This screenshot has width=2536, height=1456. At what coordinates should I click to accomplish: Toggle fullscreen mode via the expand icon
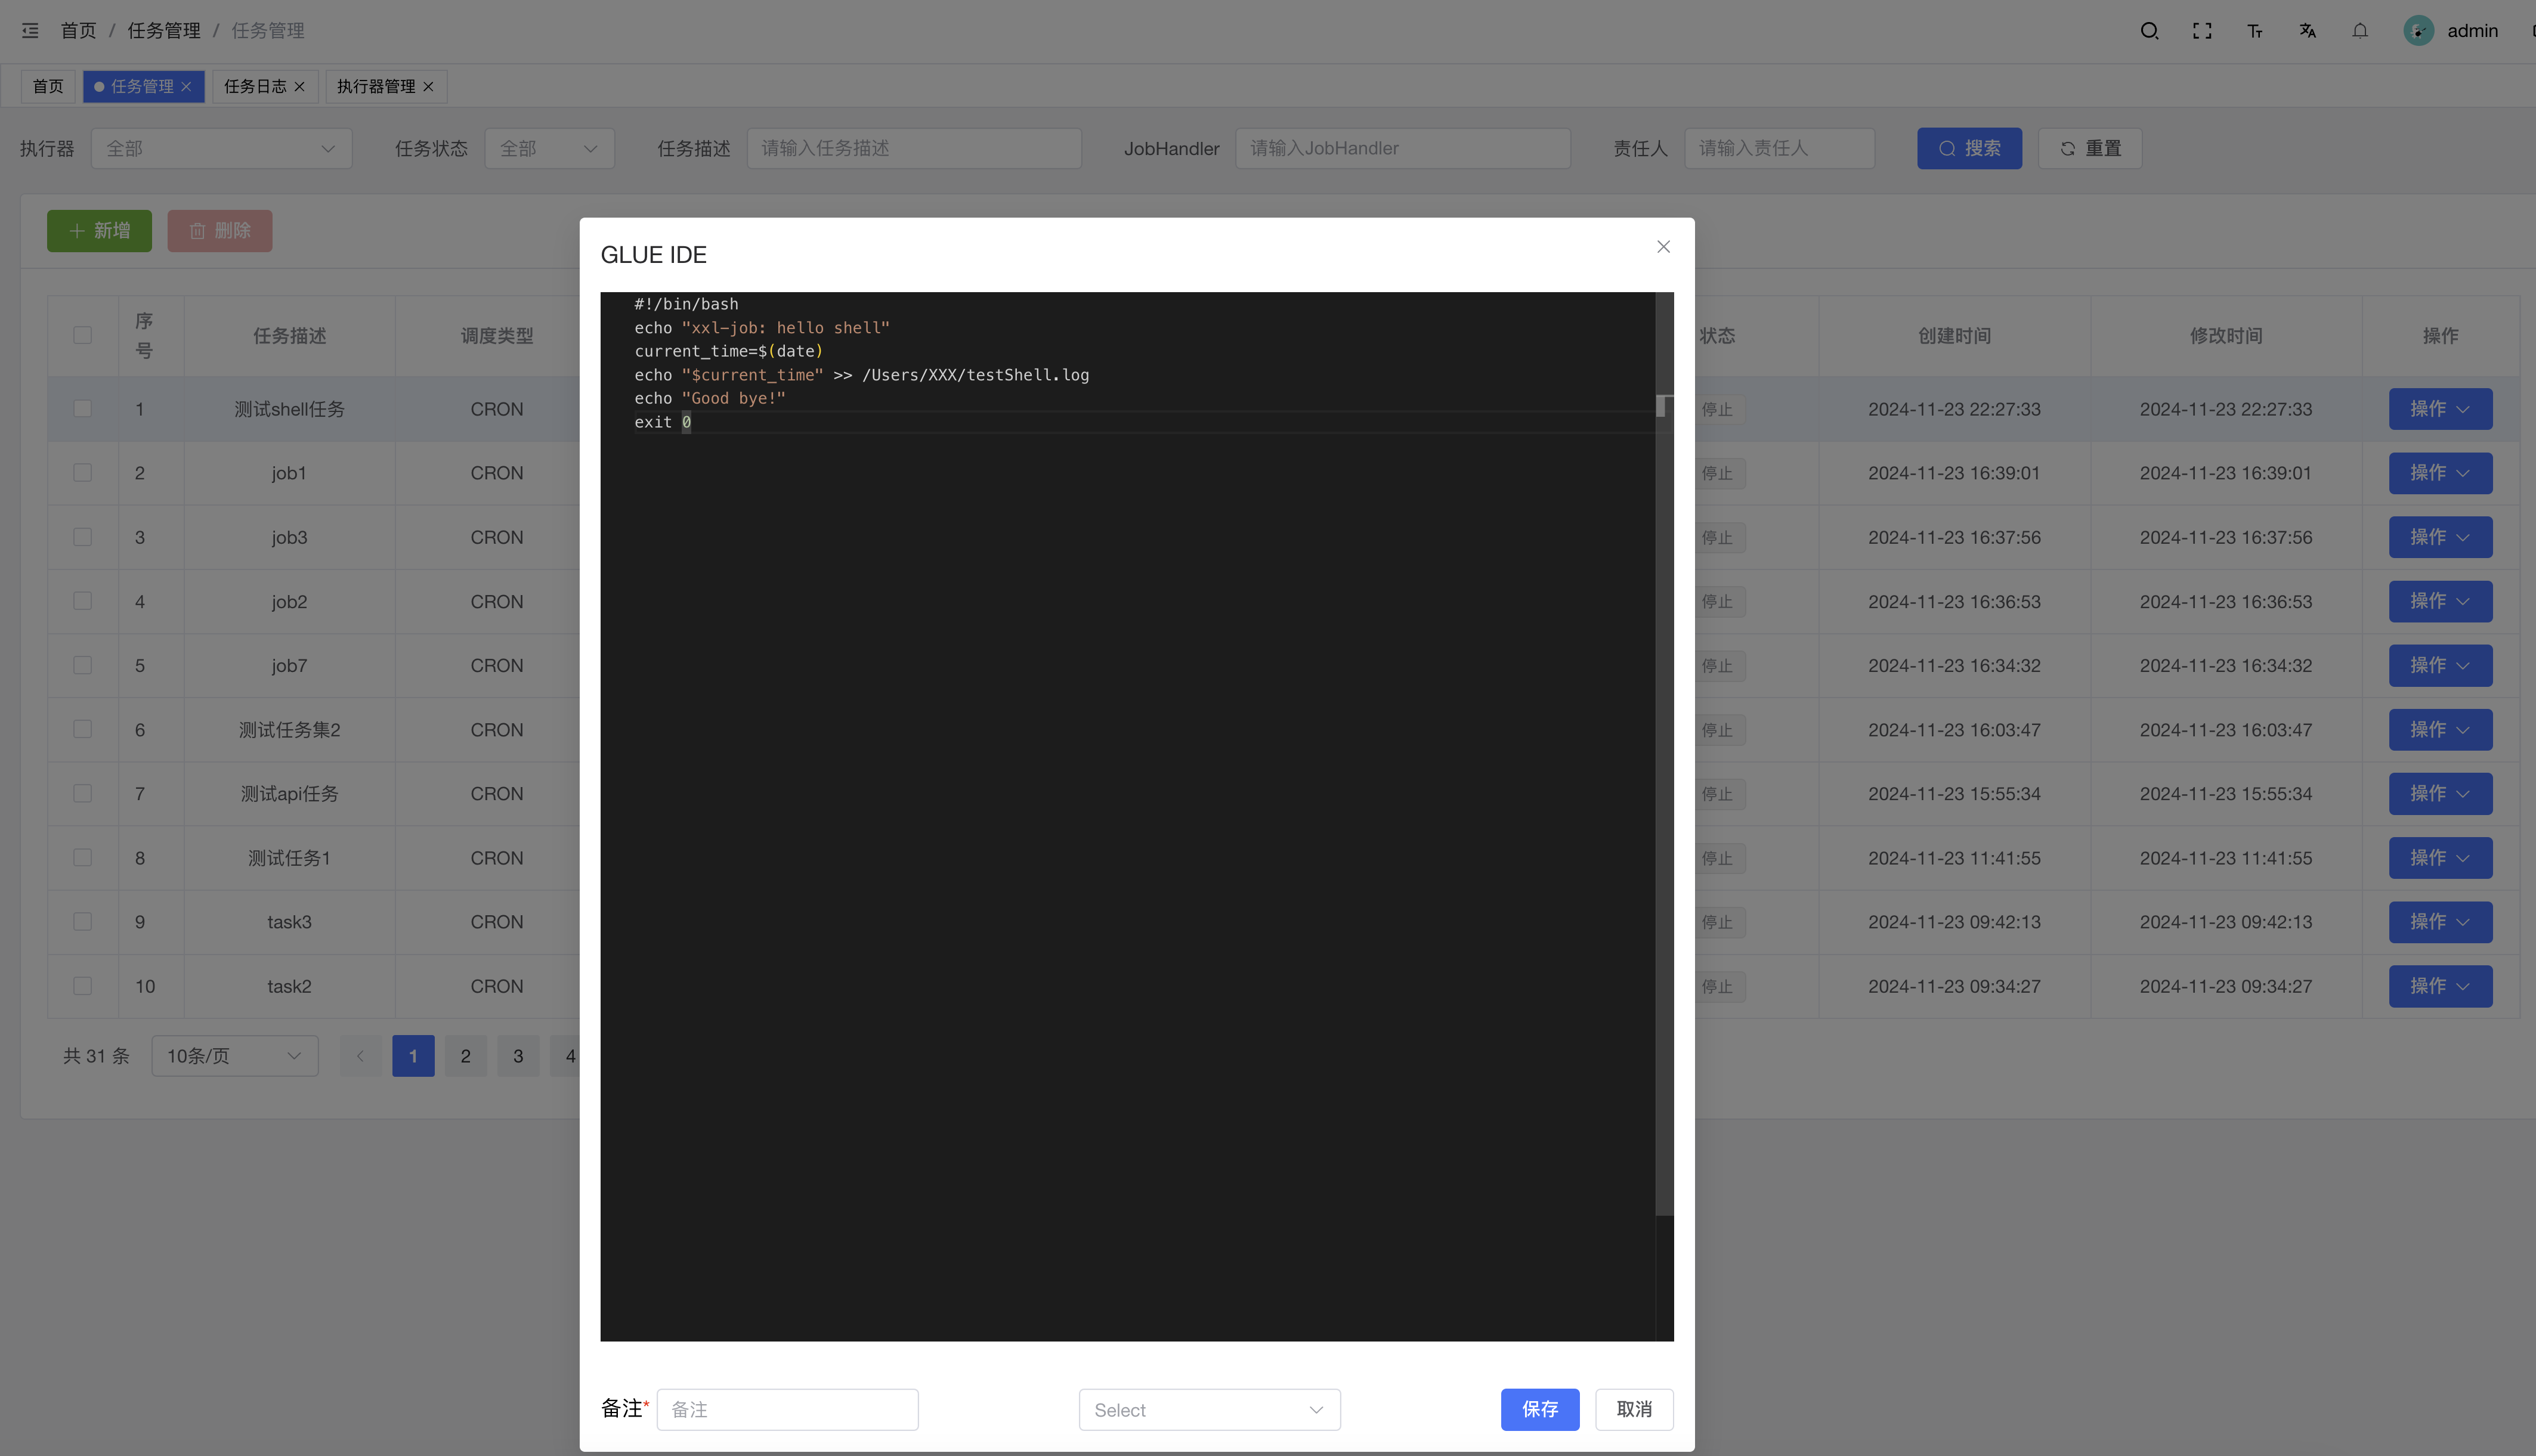pos(2202,30)
